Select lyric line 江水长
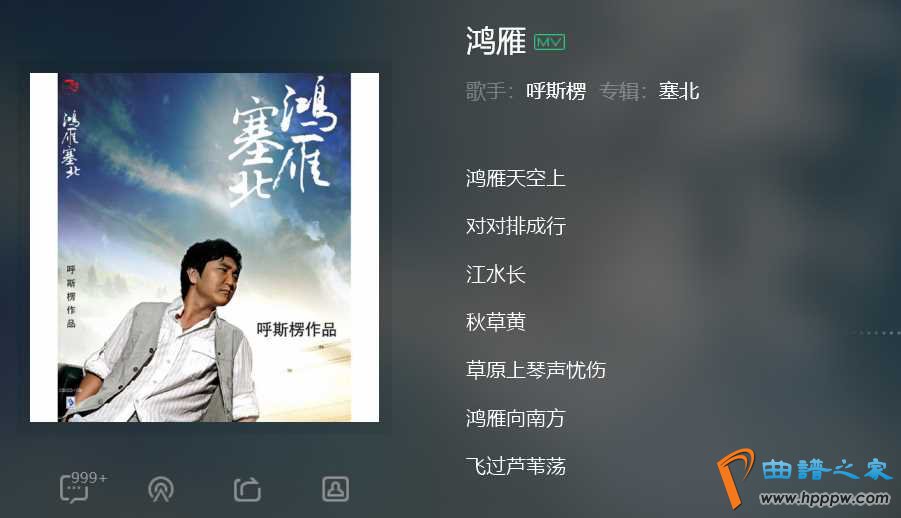 tap(495, 274)
